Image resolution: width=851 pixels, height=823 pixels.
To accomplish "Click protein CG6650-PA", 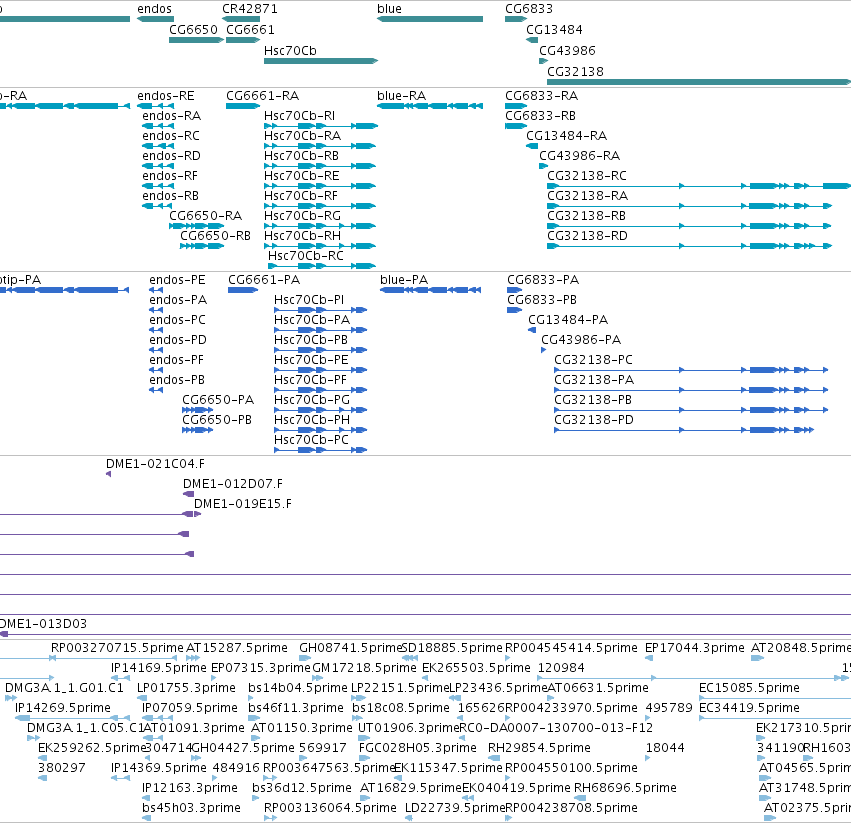I will coord(218,400).
